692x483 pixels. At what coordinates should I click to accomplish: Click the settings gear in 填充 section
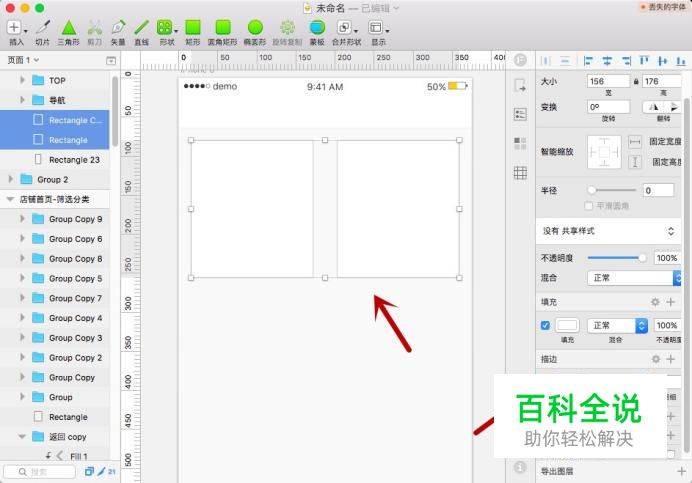pos(655,302)
